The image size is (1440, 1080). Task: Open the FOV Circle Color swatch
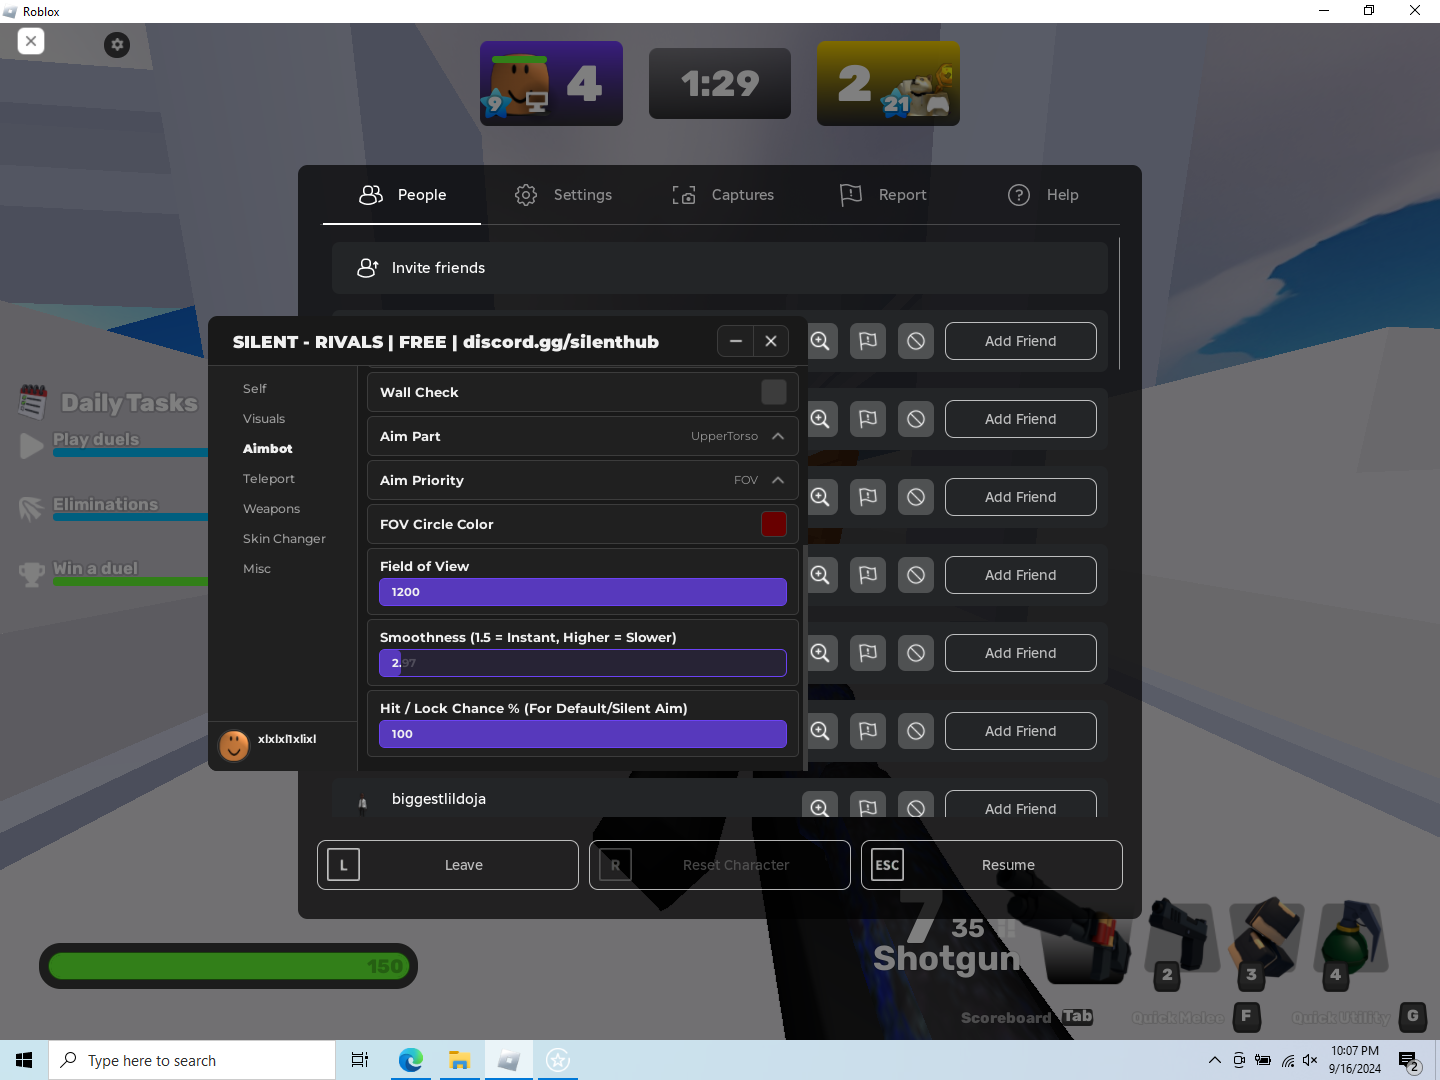pyautogui.click(x=774, y=524)
